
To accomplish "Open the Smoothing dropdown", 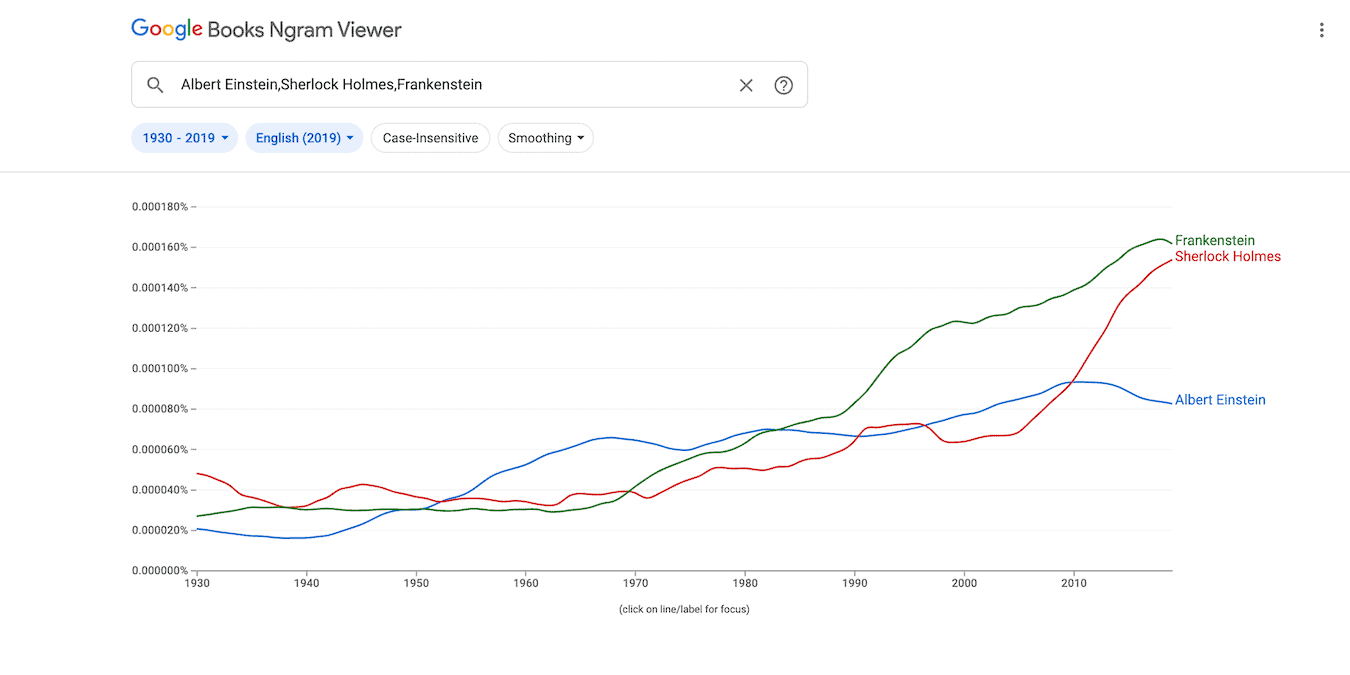I will click(545, 137).
